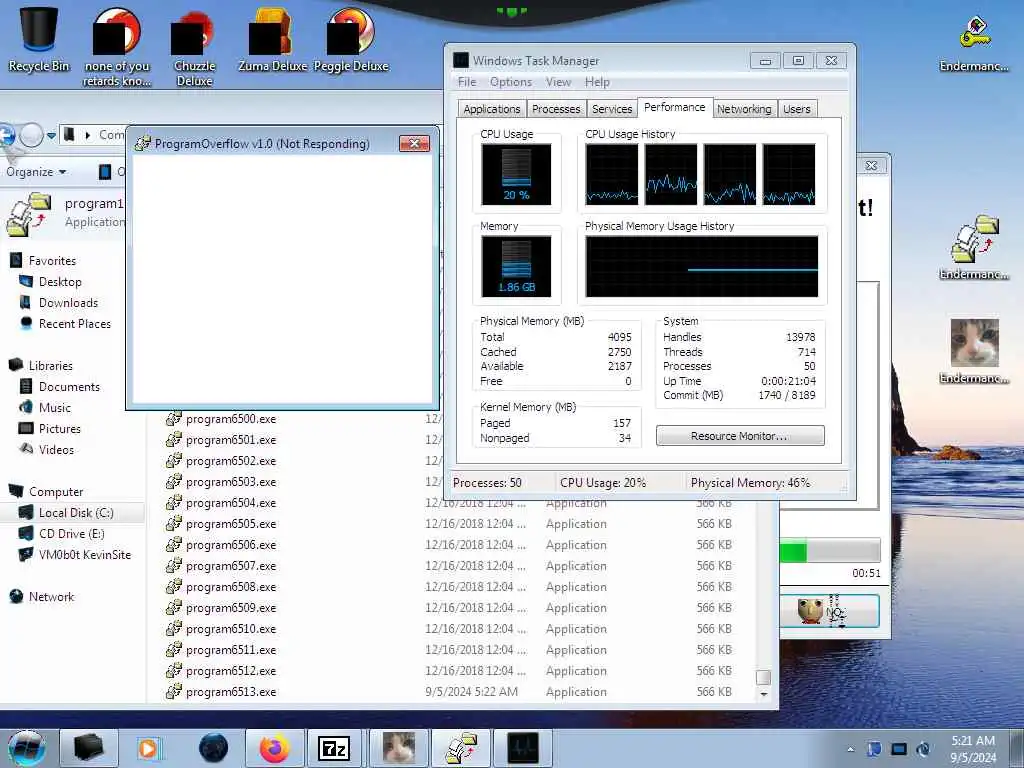Click the Windows Start orb
The height and width of the screenshot is (768, 1024).
tap(27, 748)
